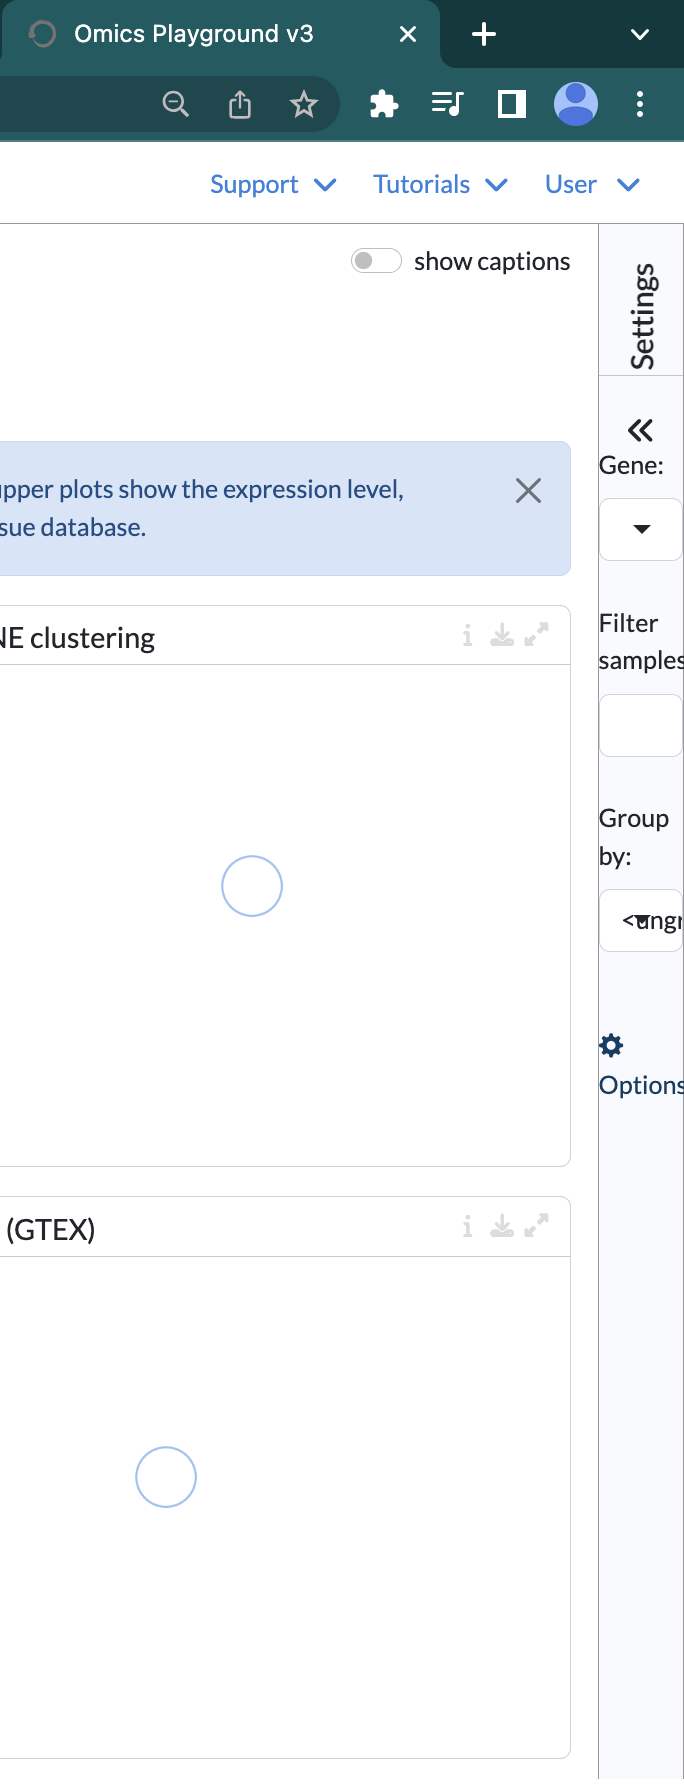Collapse the Settings sidebar with the double chevron

(640, 428)
